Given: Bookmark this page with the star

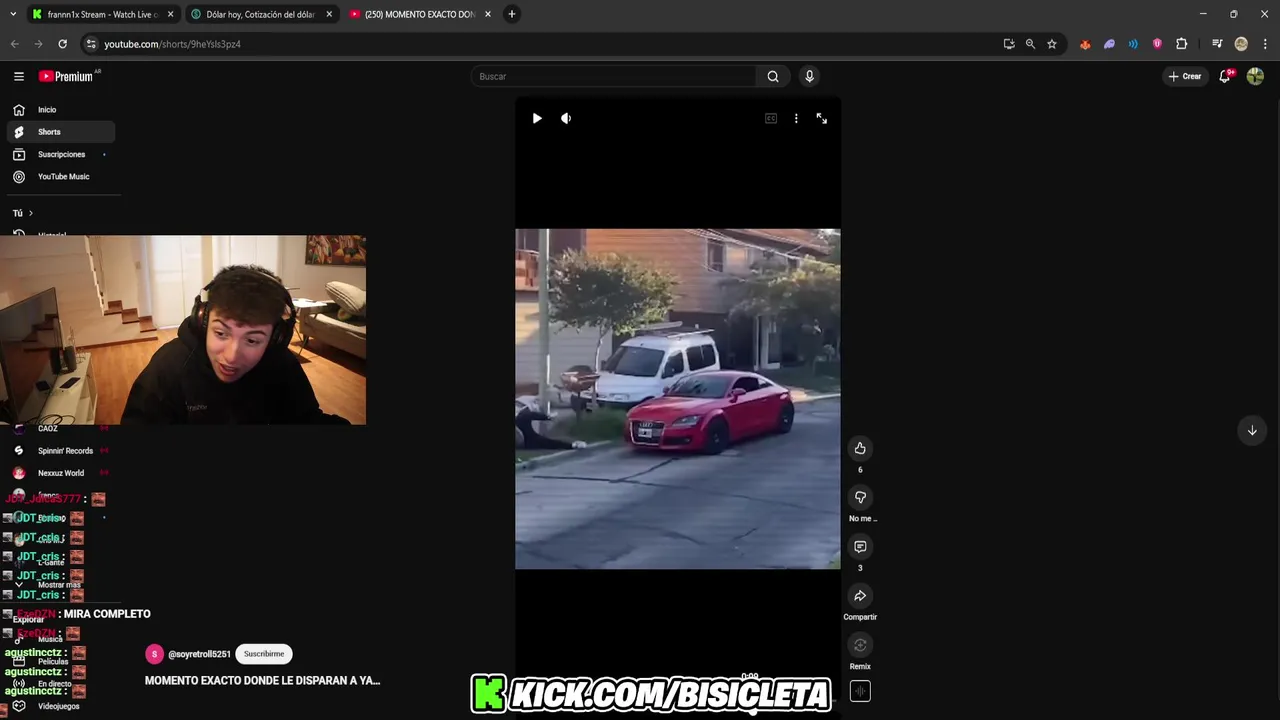Looking at the screenshot, I should coord(1052,44).
